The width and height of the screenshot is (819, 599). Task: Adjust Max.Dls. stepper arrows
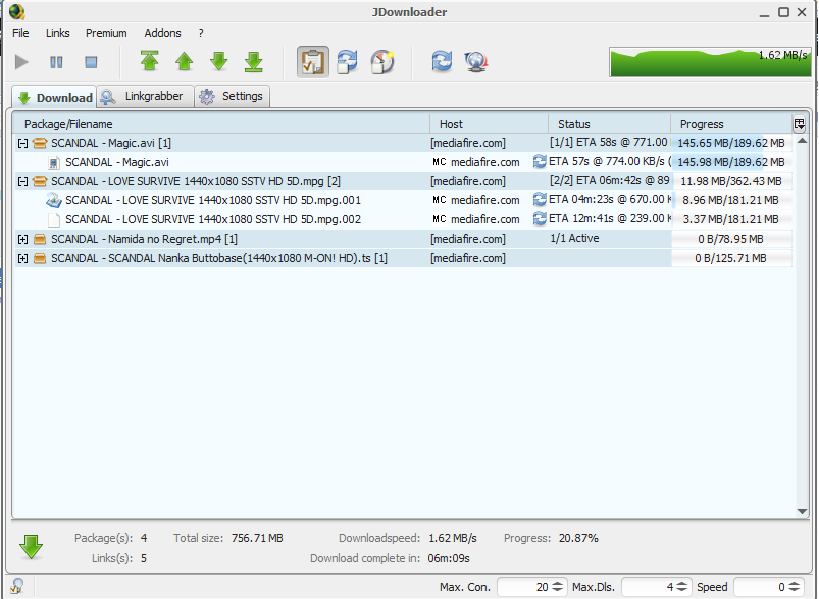click(682, 587)
